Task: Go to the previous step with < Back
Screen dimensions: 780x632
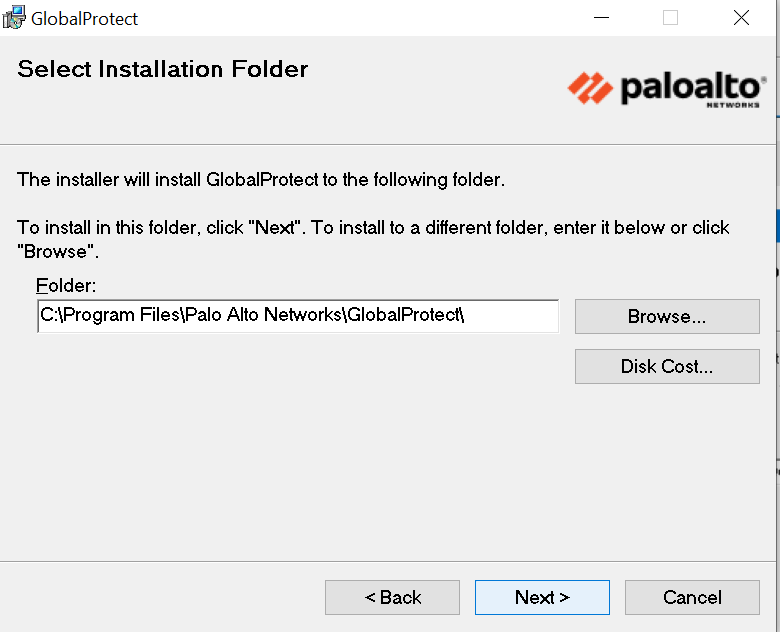Action: [392, 597]
